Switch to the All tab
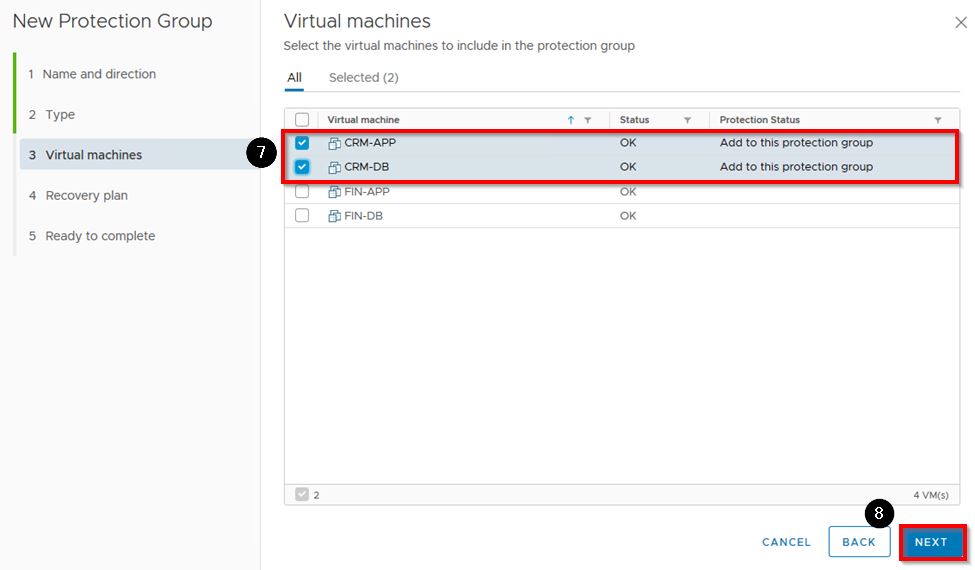This screenshot has height=570, width=975. pyautogui.click(x=295, y=78)
